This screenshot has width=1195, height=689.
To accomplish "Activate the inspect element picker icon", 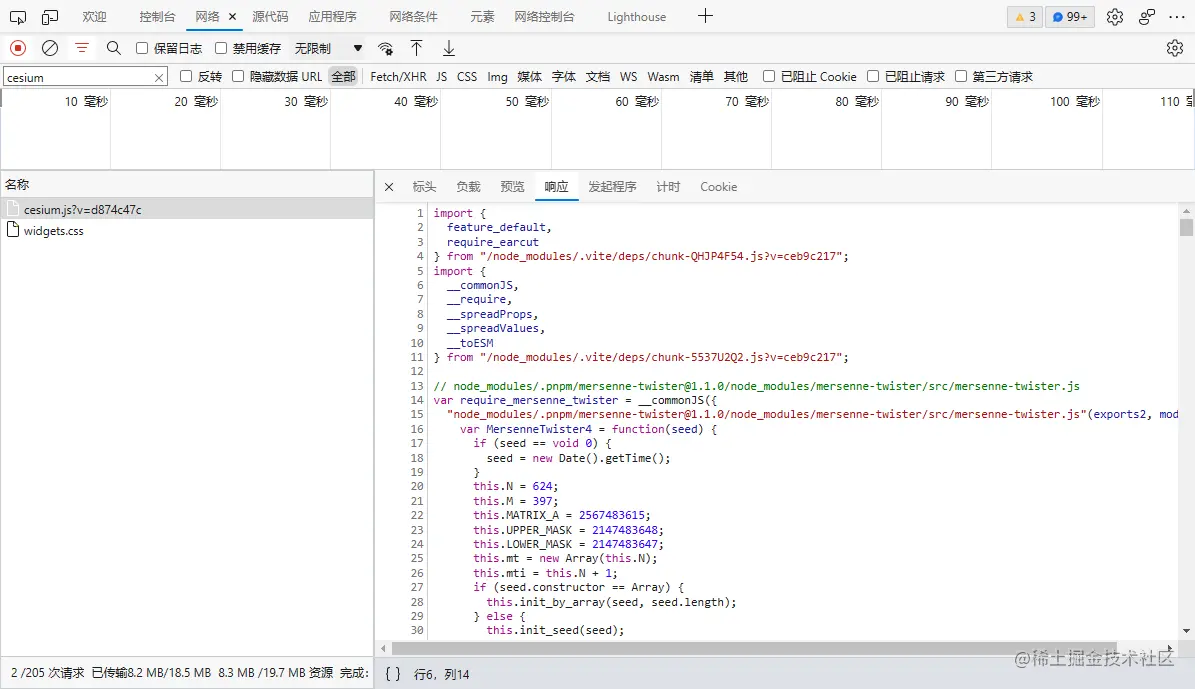I will coord(18,17).
